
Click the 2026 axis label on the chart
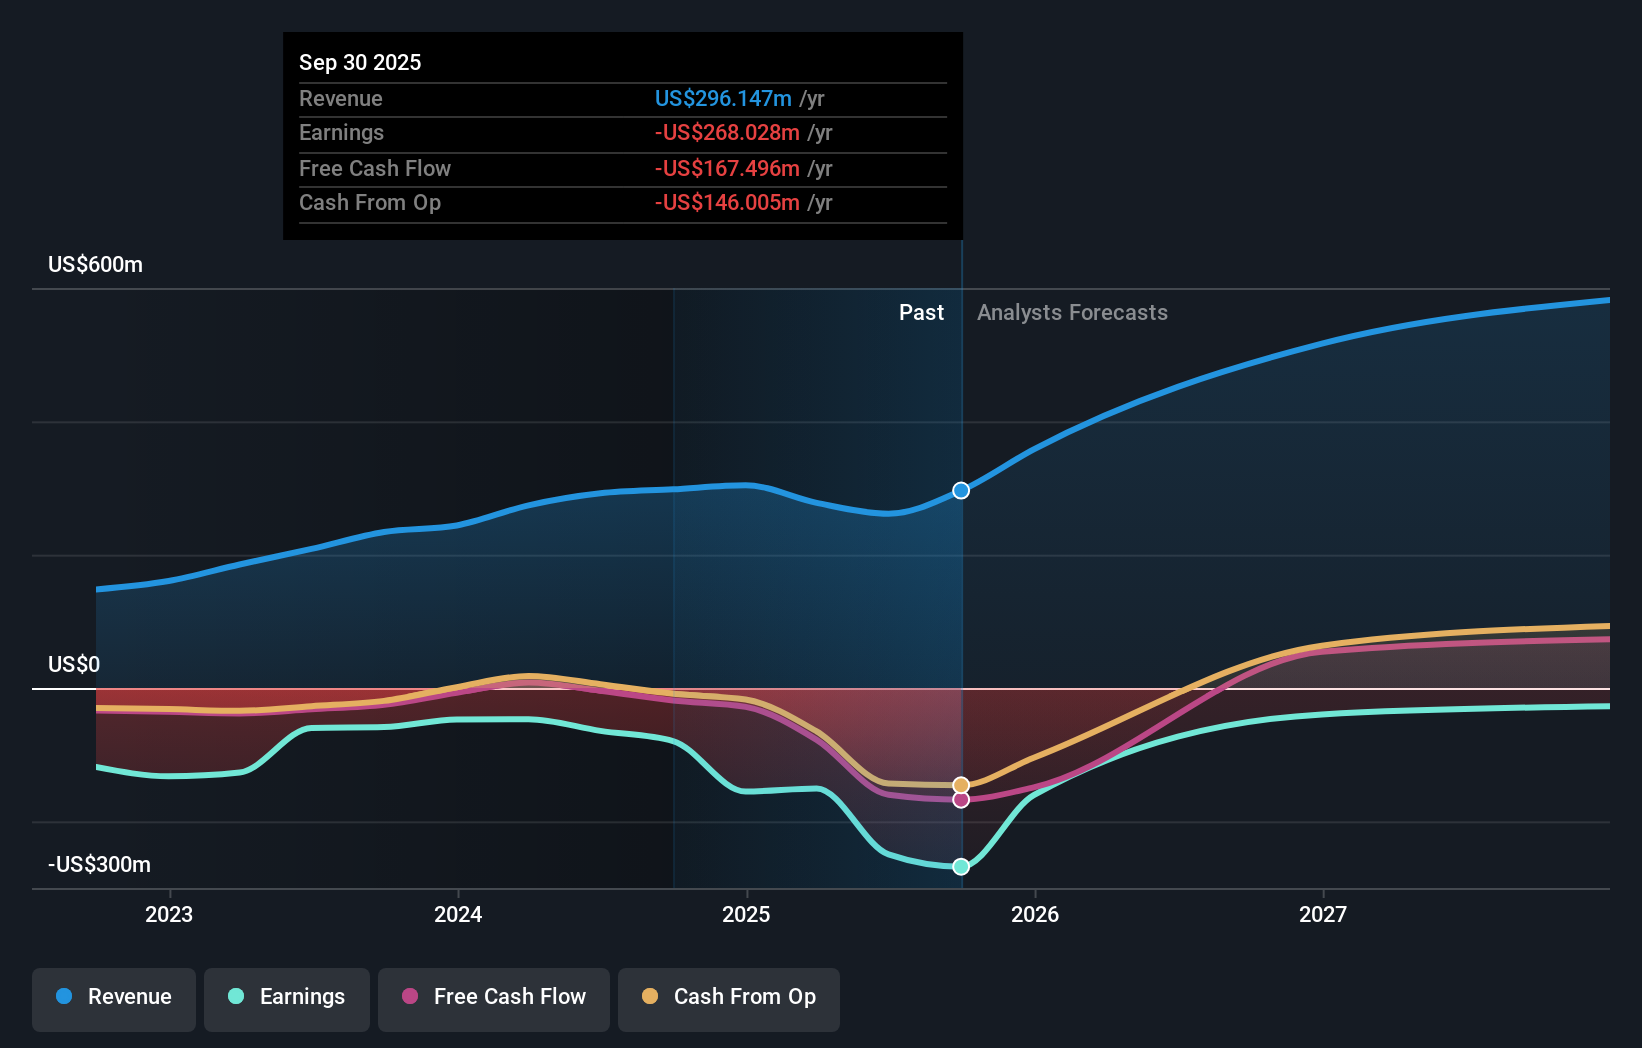click(1037, 913)
